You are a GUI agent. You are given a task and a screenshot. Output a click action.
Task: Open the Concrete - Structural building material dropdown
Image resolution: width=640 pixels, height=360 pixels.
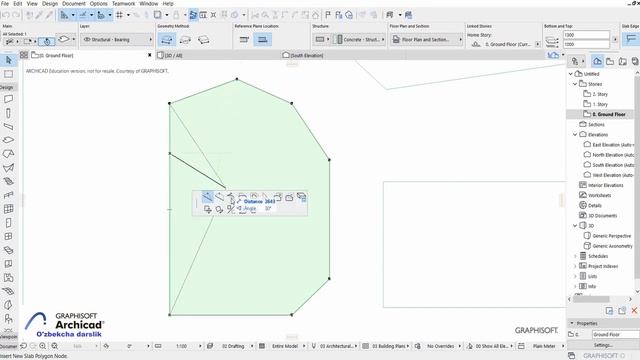(359, 40)
